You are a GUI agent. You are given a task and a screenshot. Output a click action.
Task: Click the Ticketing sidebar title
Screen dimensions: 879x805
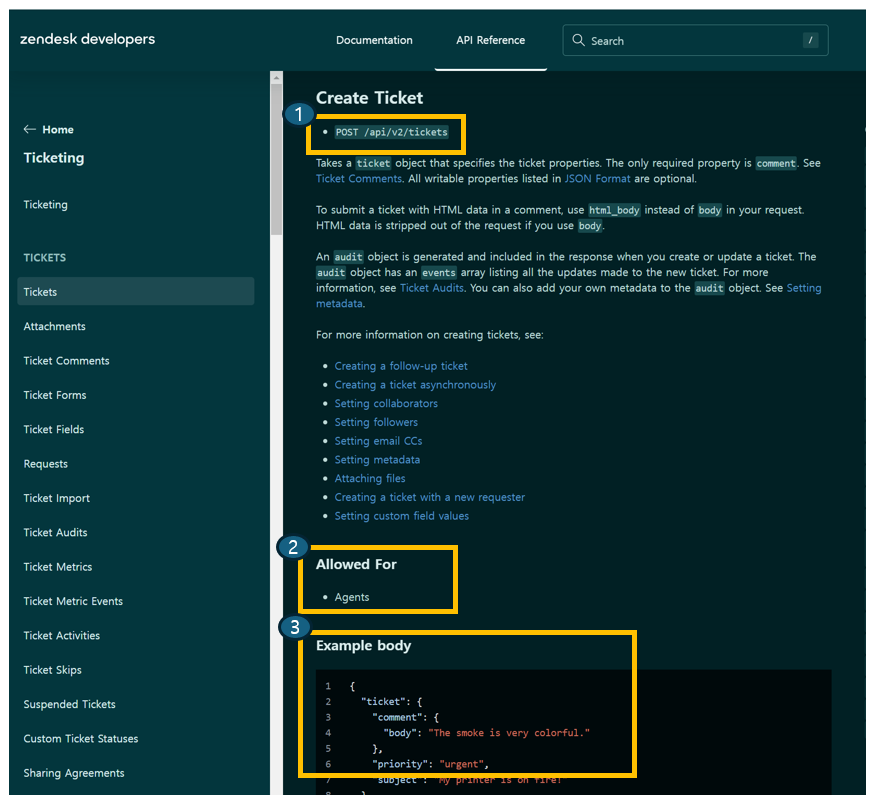[x=54, y=158]
